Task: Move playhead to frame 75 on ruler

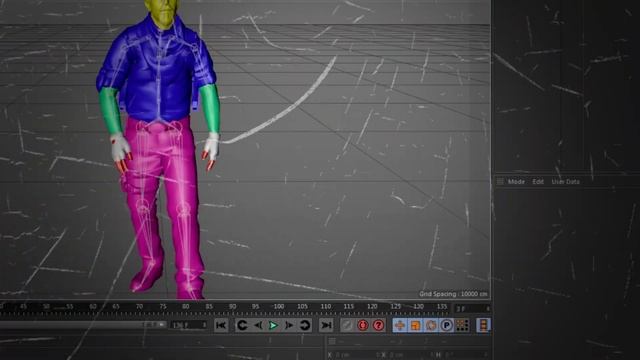Action: click(163, 307)
